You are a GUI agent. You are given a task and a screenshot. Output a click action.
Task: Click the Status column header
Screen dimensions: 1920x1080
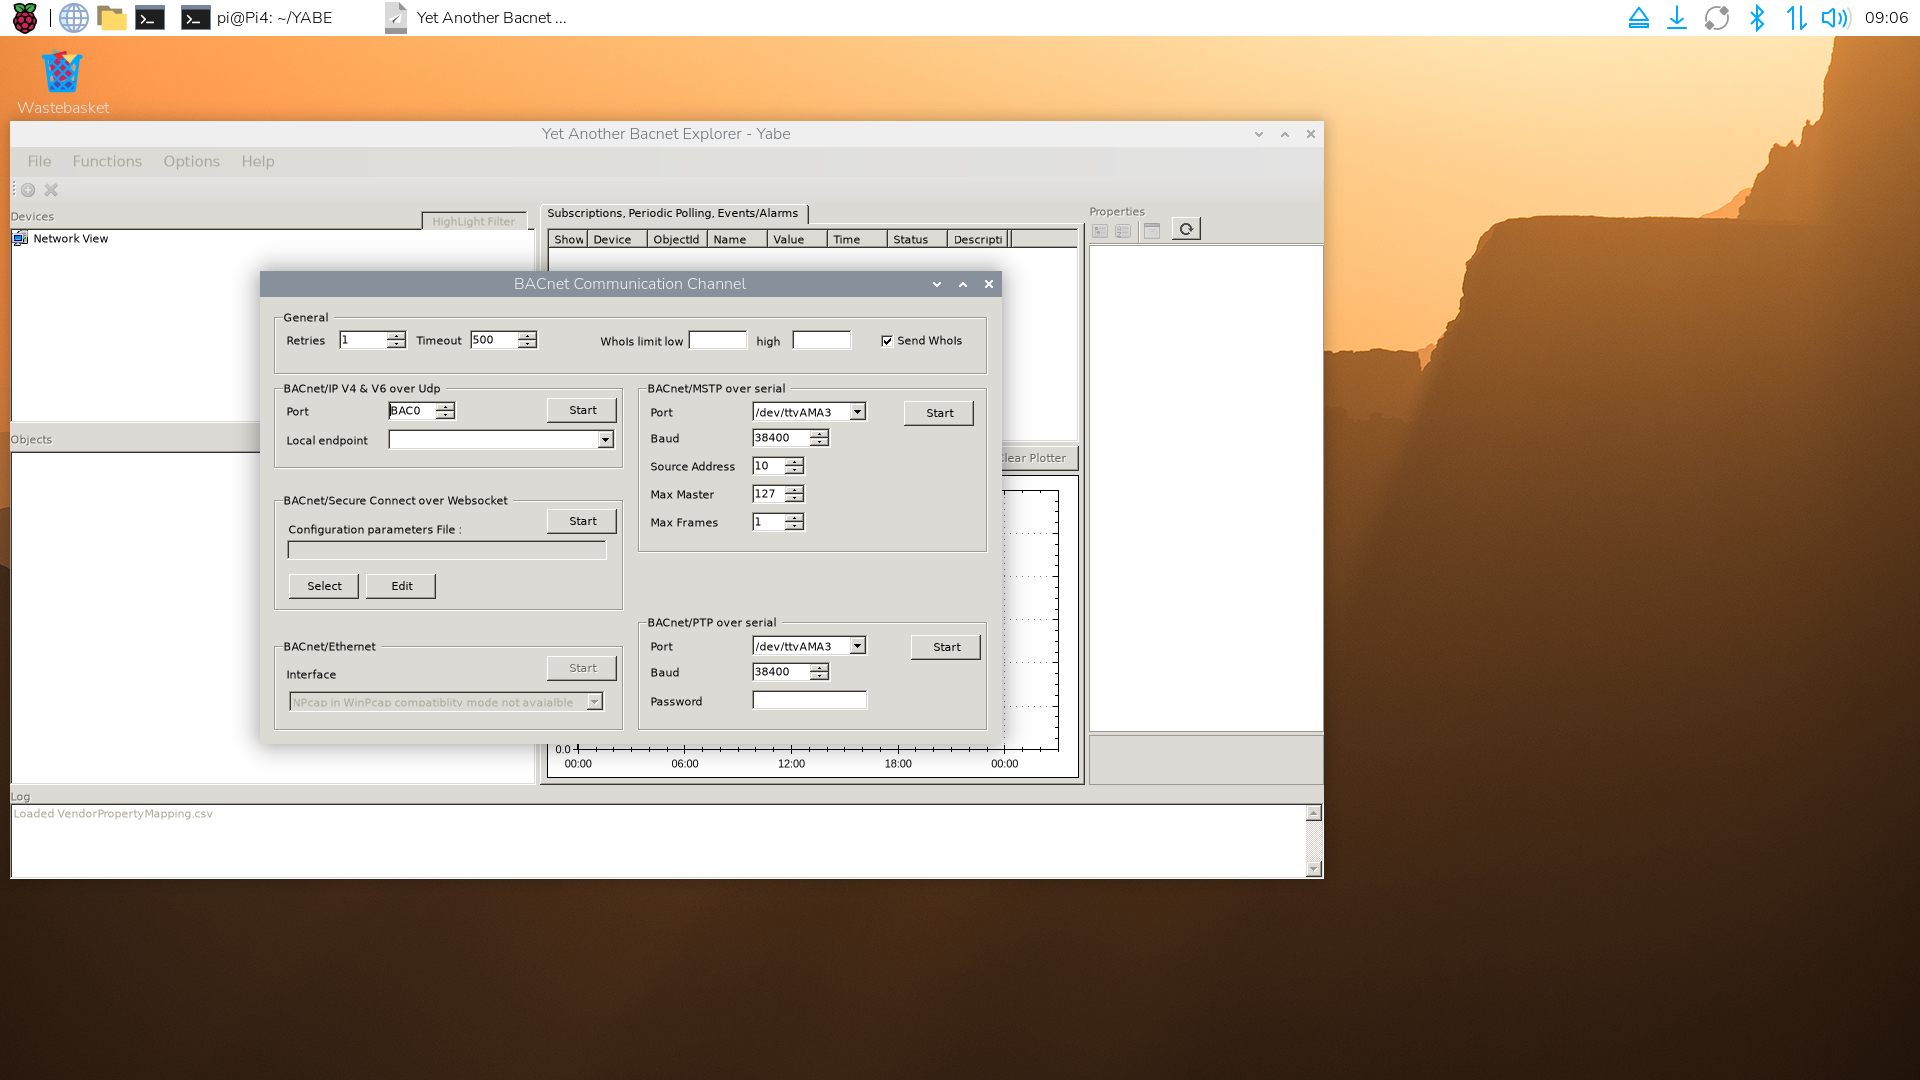917,240
